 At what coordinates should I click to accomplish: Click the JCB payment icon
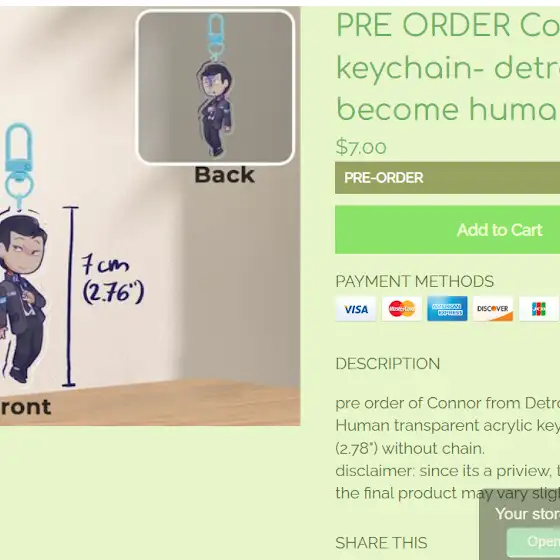(x=539, y=309)
